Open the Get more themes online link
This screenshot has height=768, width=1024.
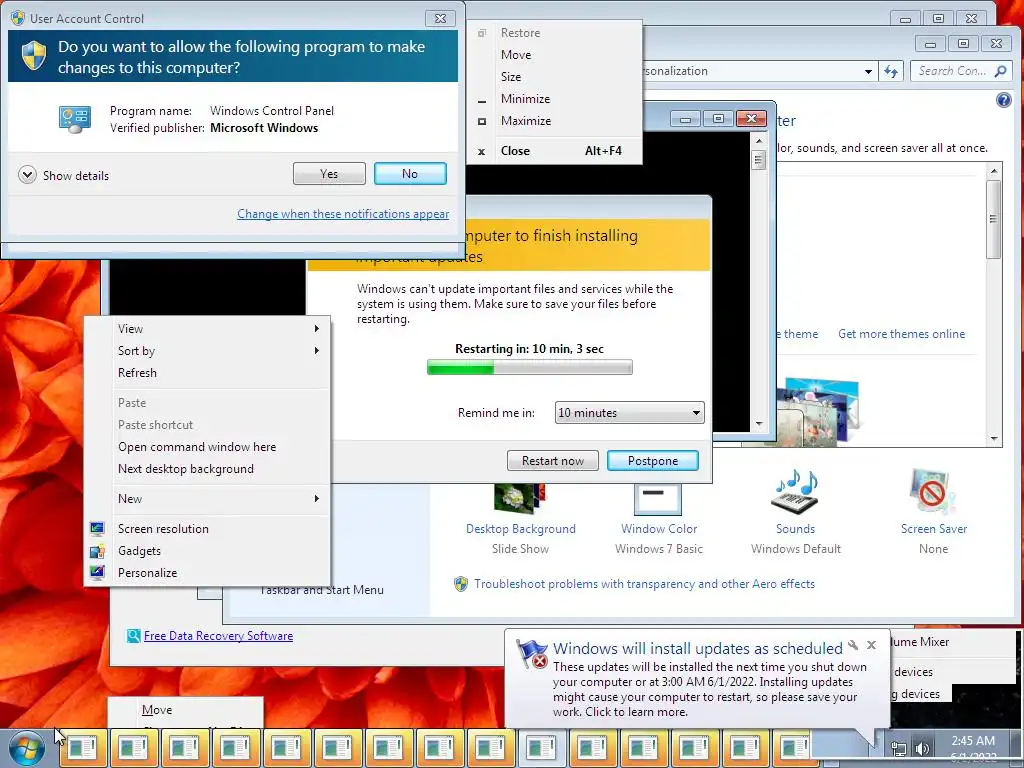tap(901, 334)
